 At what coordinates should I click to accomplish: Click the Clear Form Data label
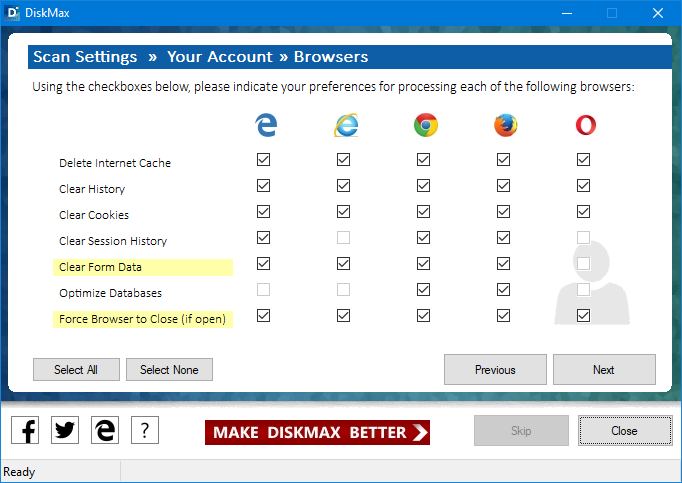[100, 267]
